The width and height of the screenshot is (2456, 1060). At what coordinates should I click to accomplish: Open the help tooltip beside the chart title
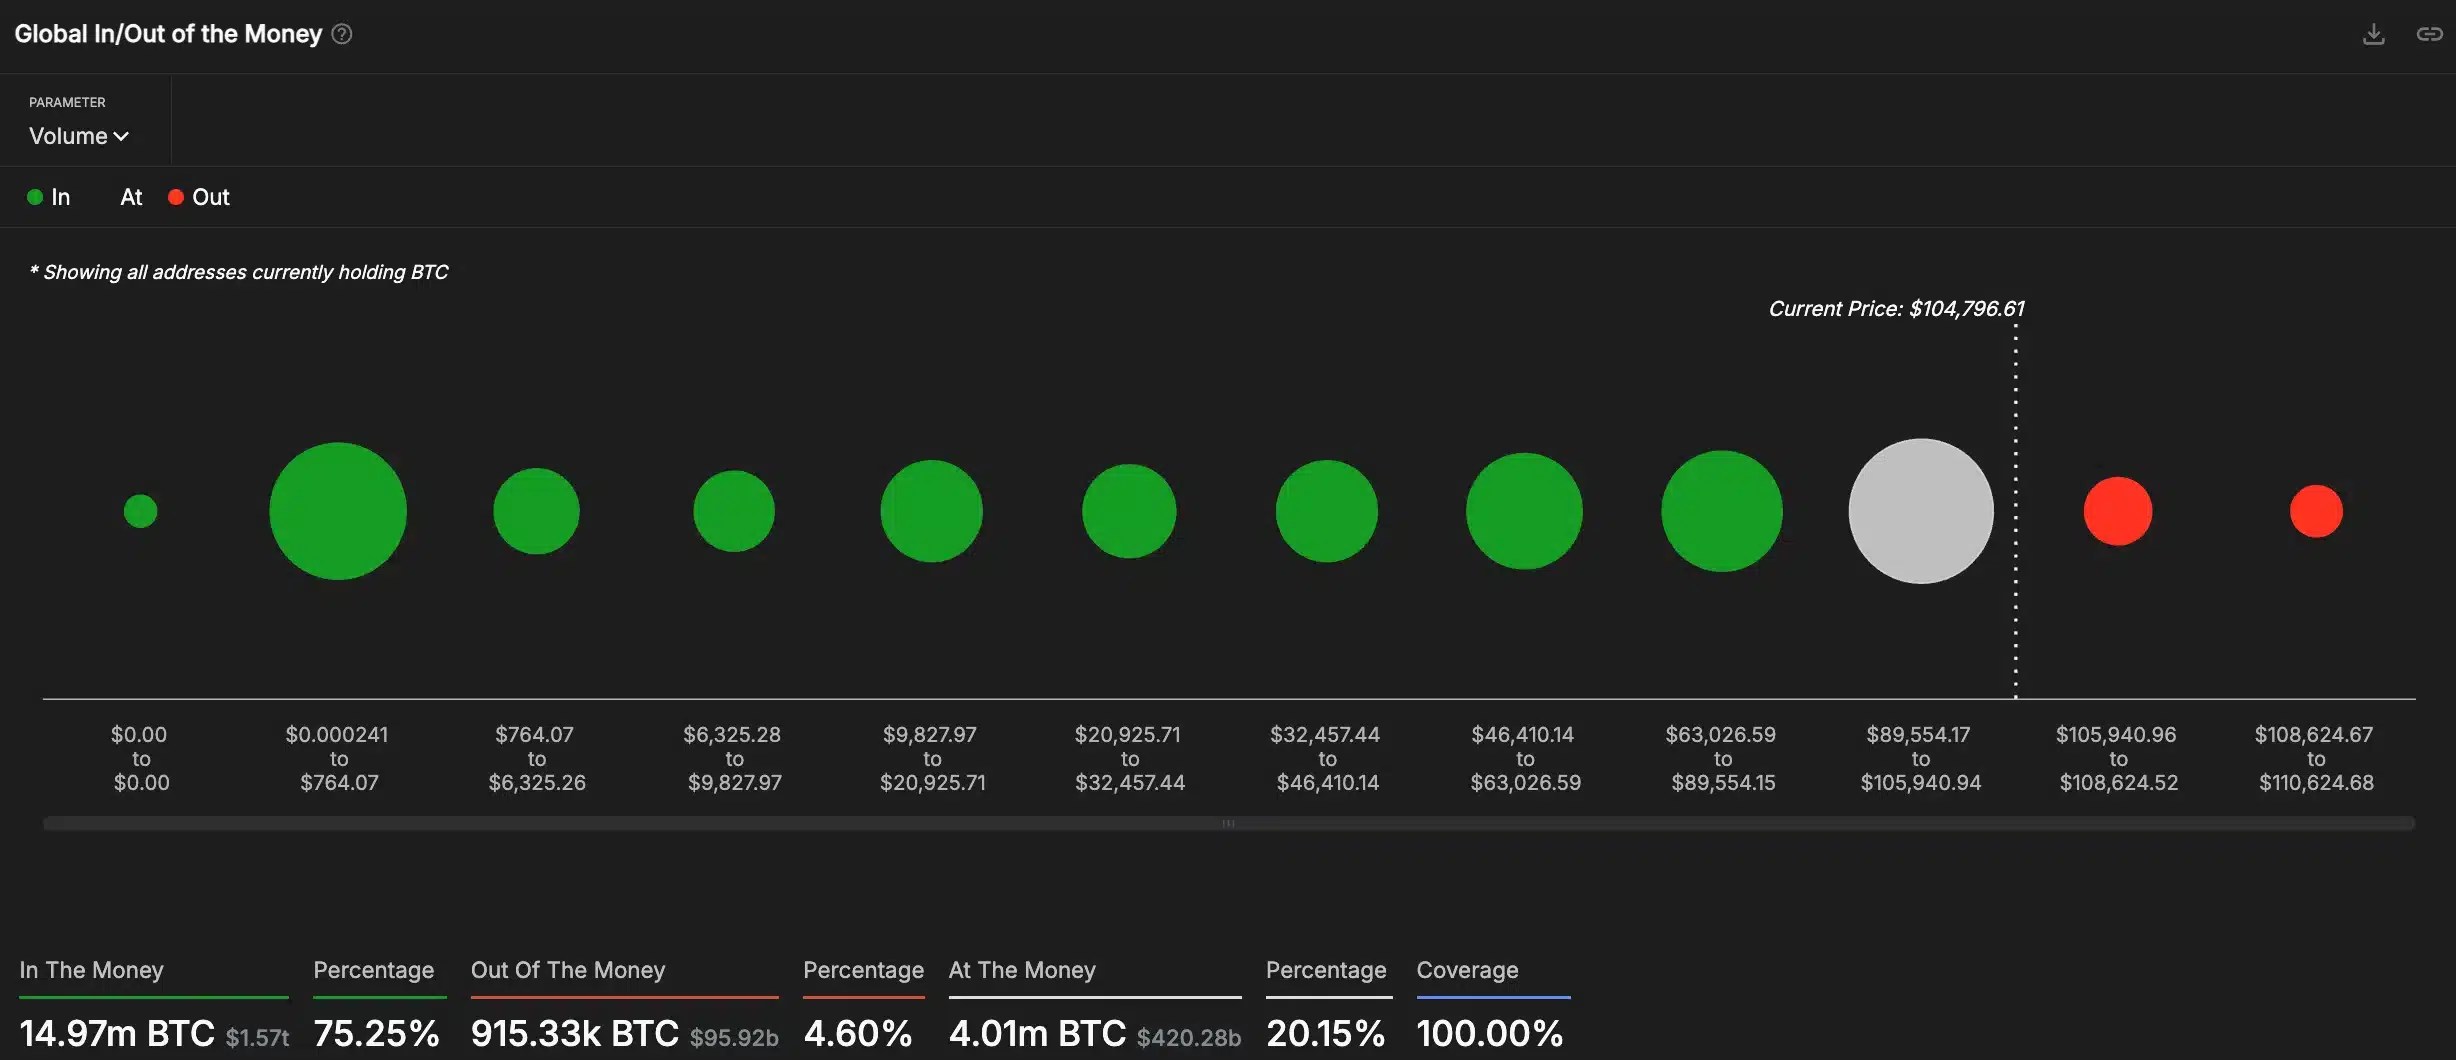pyautogui.click(x=340, y=33)
